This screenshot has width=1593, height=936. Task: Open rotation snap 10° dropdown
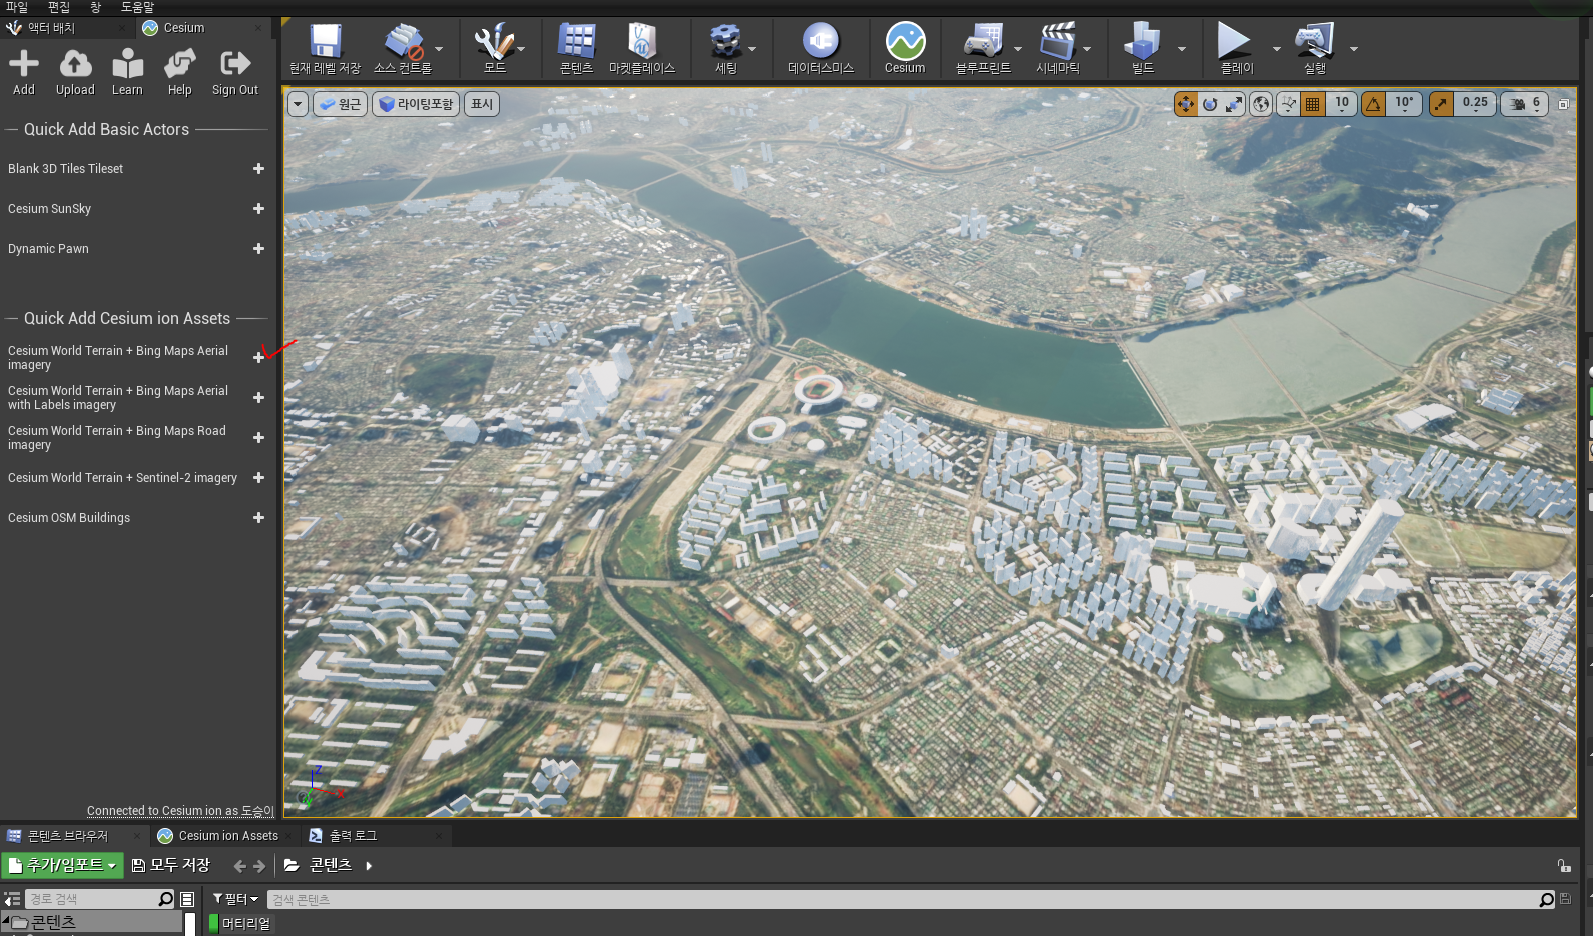[1404, 104]
